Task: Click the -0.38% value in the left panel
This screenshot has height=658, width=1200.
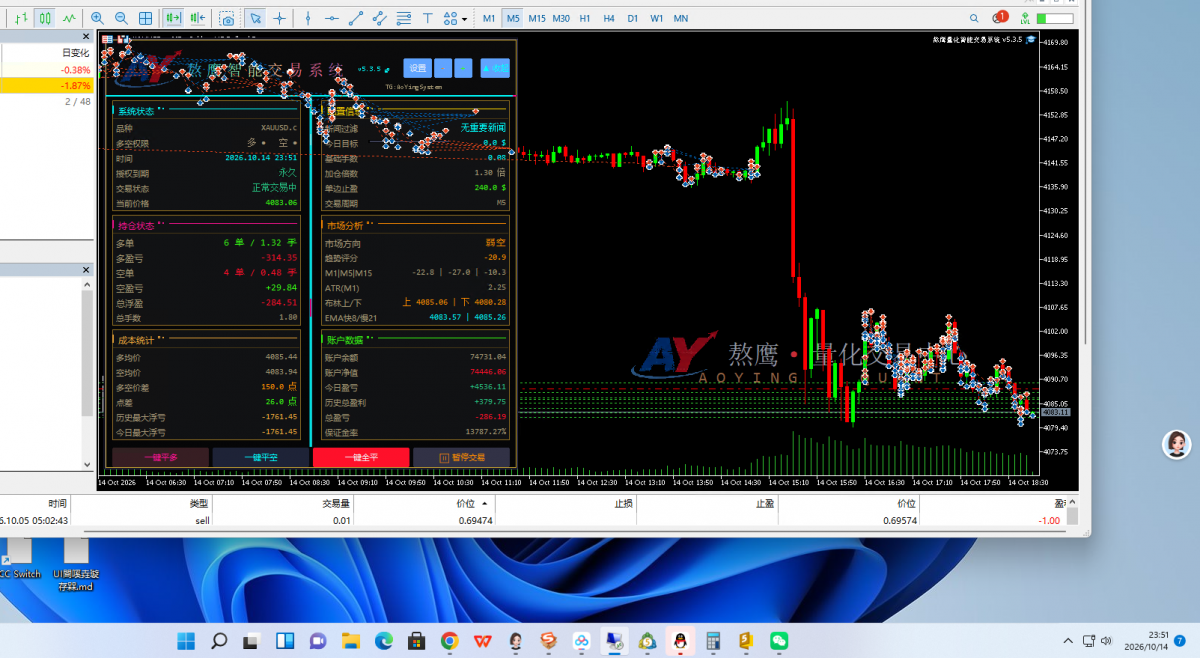Action: point(75,70)
